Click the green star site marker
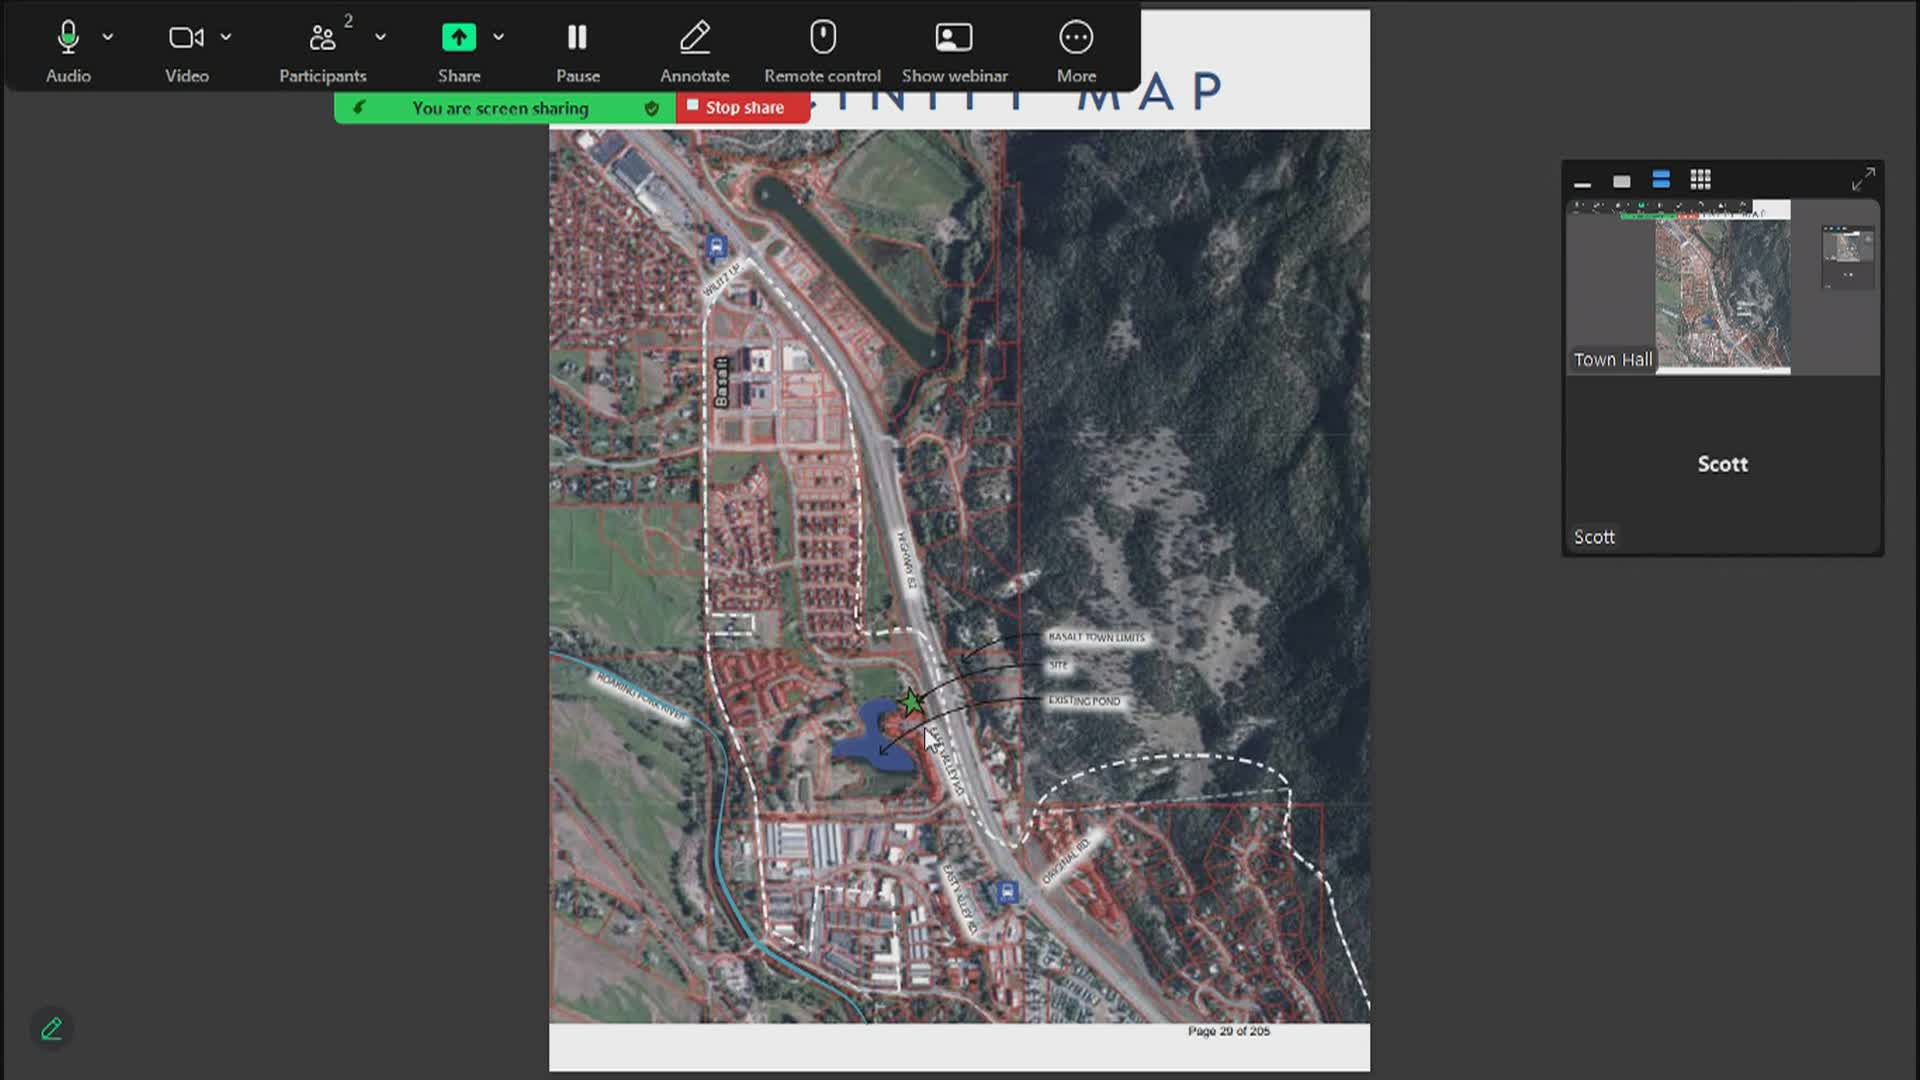The height and width of the screenshot is (1080, 1920). point(911,702)
